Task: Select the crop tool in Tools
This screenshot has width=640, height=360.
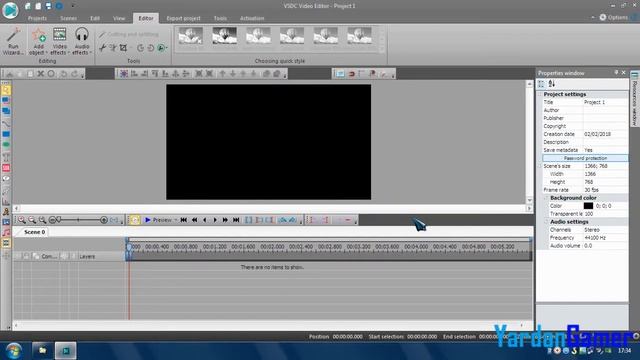Action: [x=123, y=48]
